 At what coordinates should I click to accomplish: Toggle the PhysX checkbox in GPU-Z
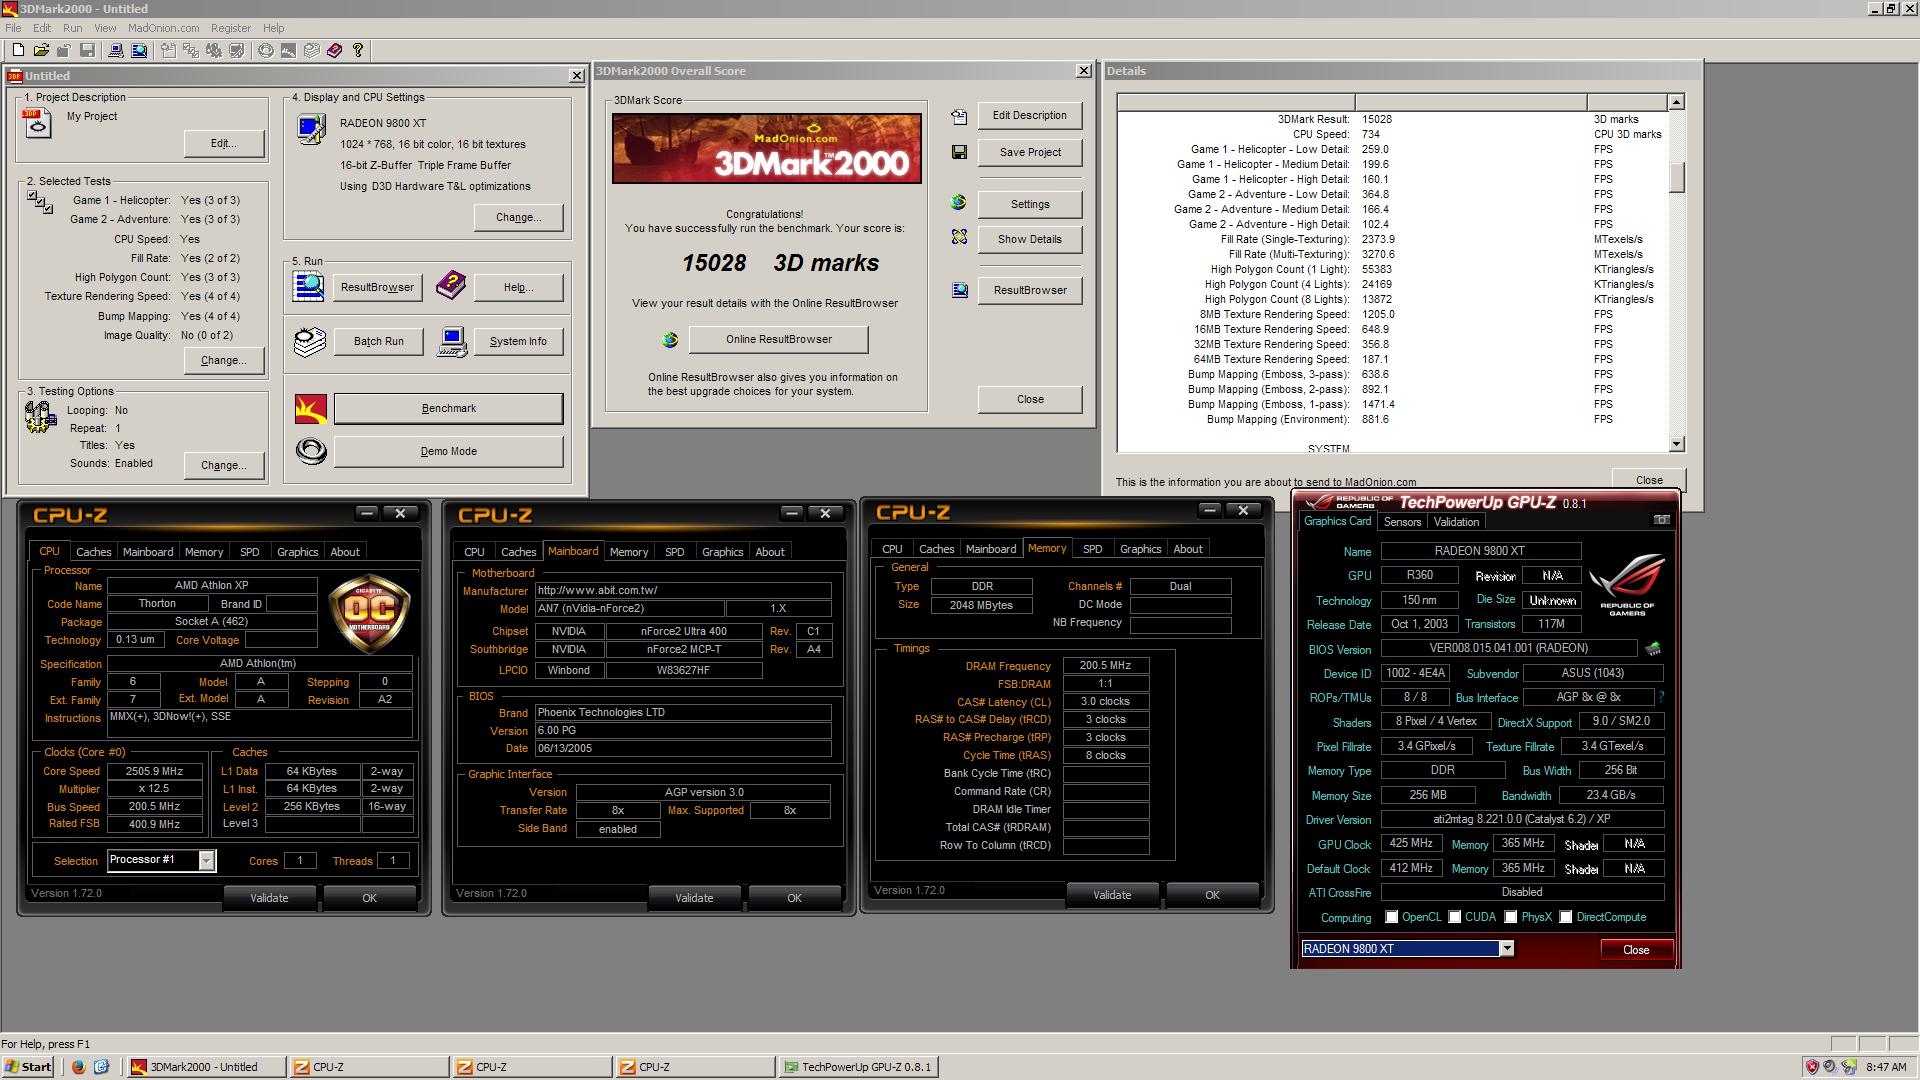coord(1511,917)
